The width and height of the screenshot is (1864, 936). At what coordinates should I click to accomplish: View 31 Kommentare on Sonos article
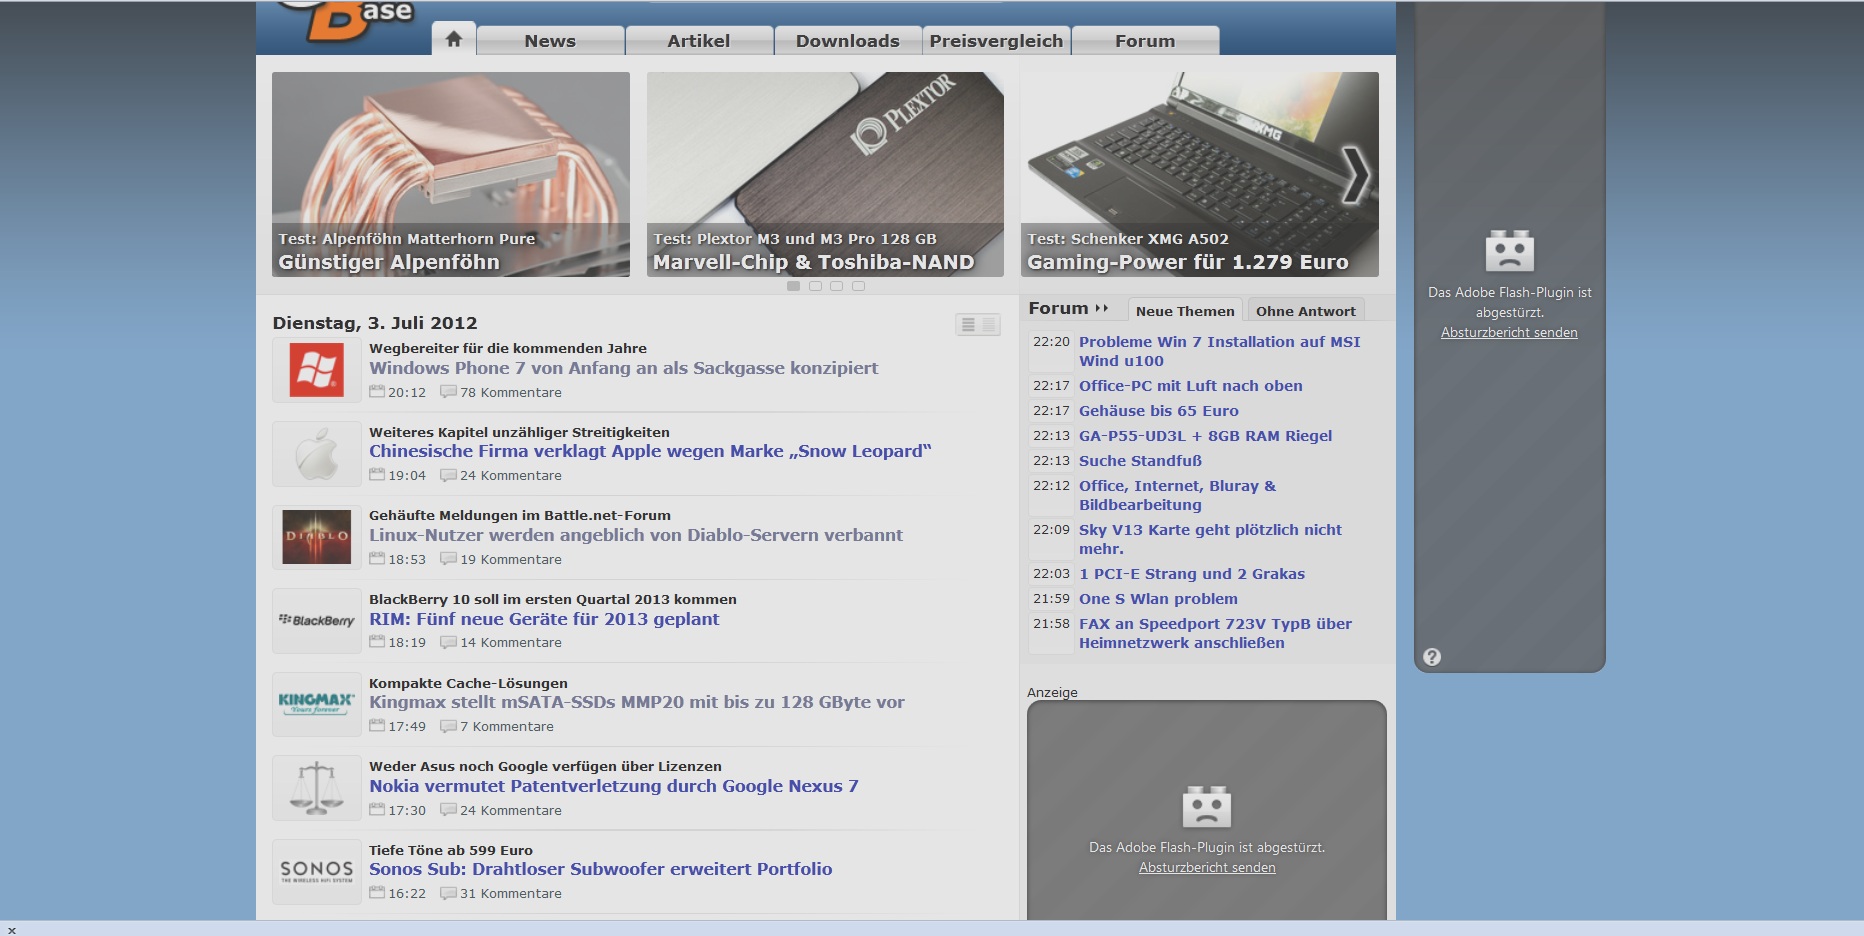(510, 893)
